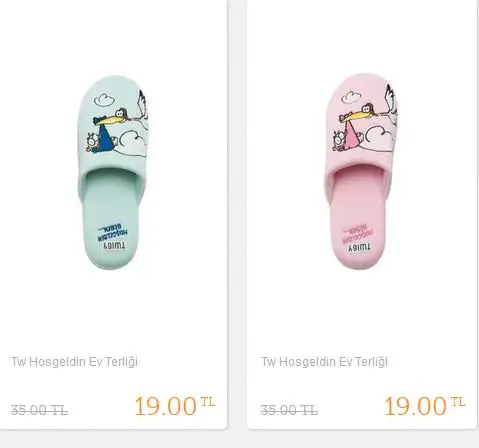
Task: Click the mint slipper's Tw Hosgeldin Ev Terliği title
Action: click(74, 362)
